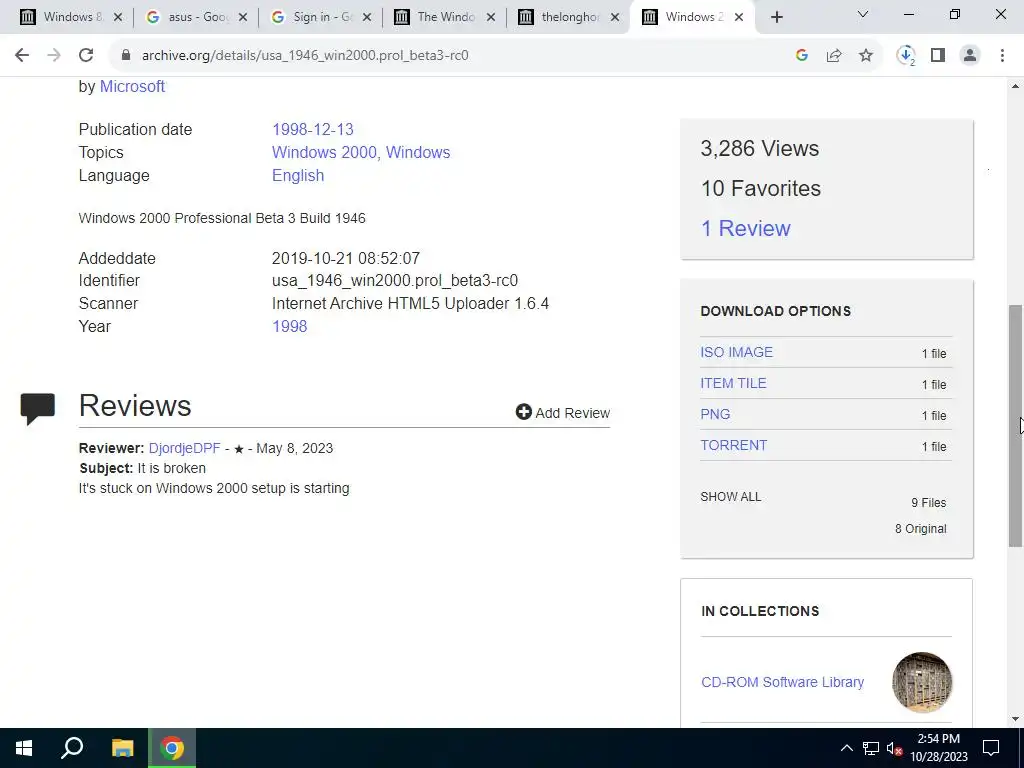Click the page vertical scrollbar thumb

point(1015,426)
